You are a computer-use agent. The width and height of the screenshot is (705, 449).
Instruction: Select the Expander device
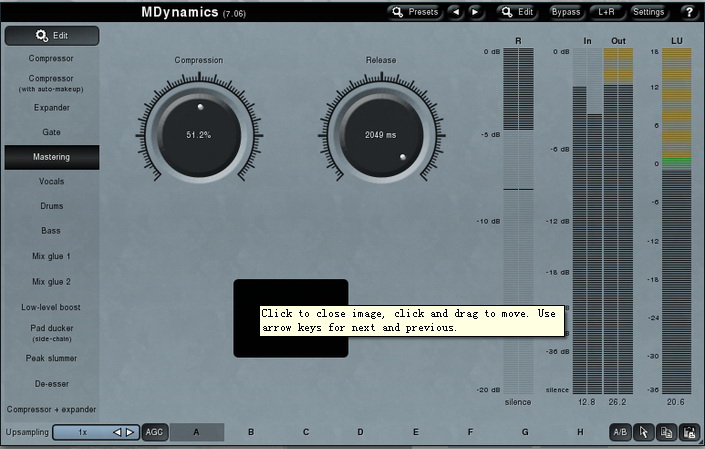[51, 108]
